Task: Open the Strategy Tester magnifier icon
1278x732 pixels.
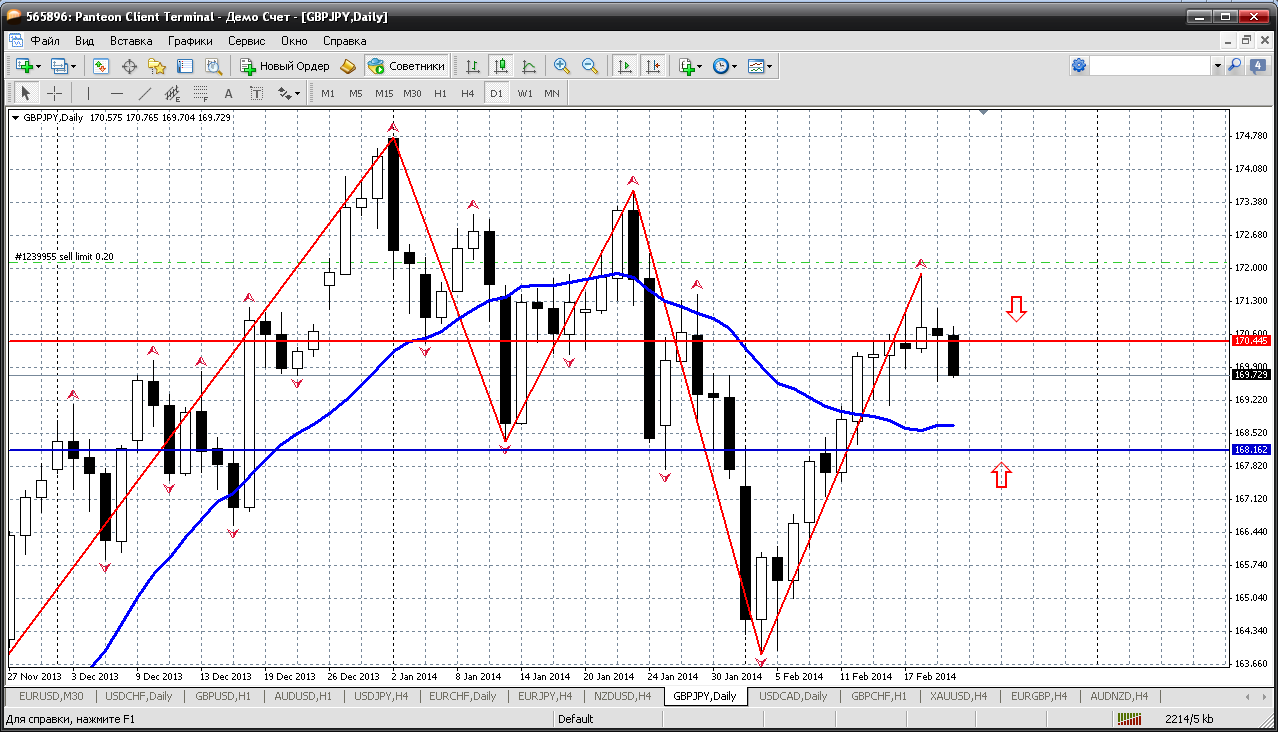Action: 213,66
